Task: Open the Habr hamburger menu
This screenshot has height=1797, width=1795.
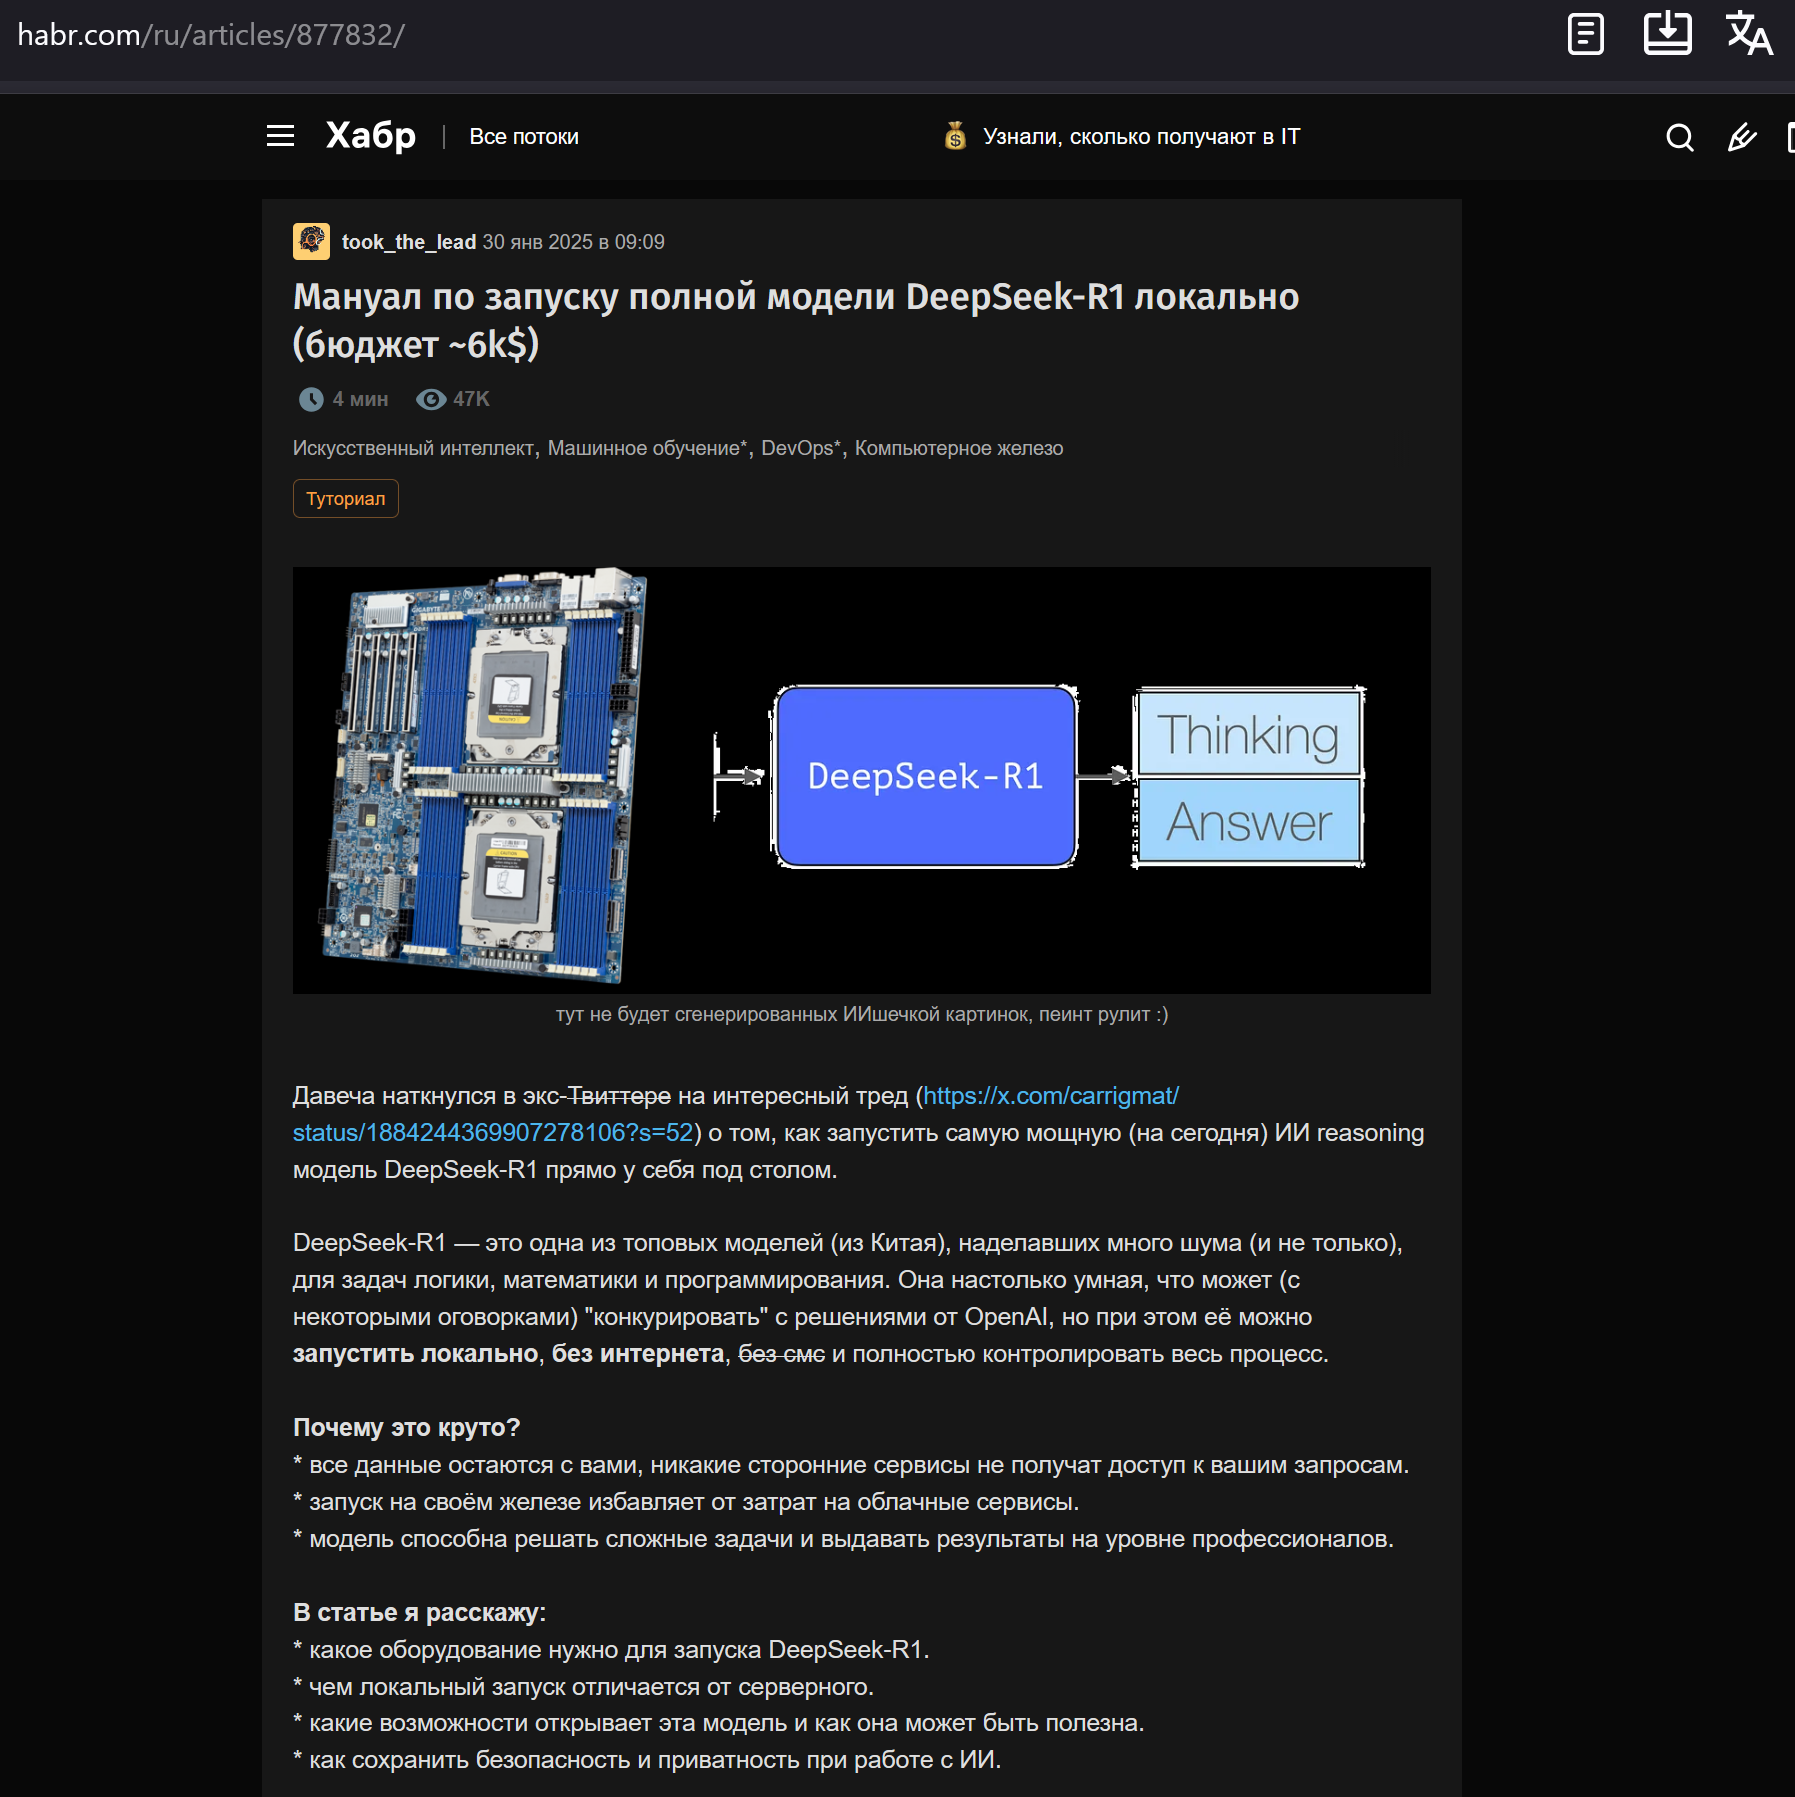Action: pos(280,136)
